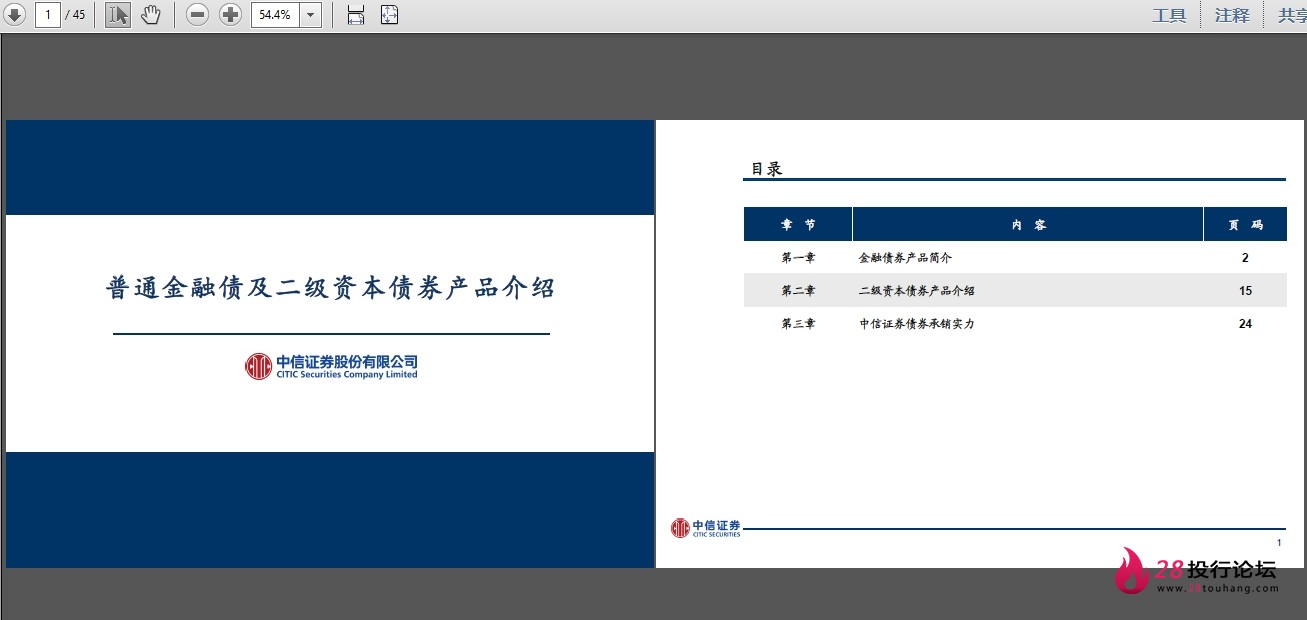This screenshot has height=620, width=1307.
Task: Select the title 普通金融债及二级资本债券产品介绍
Action: (x=330, y=288)
